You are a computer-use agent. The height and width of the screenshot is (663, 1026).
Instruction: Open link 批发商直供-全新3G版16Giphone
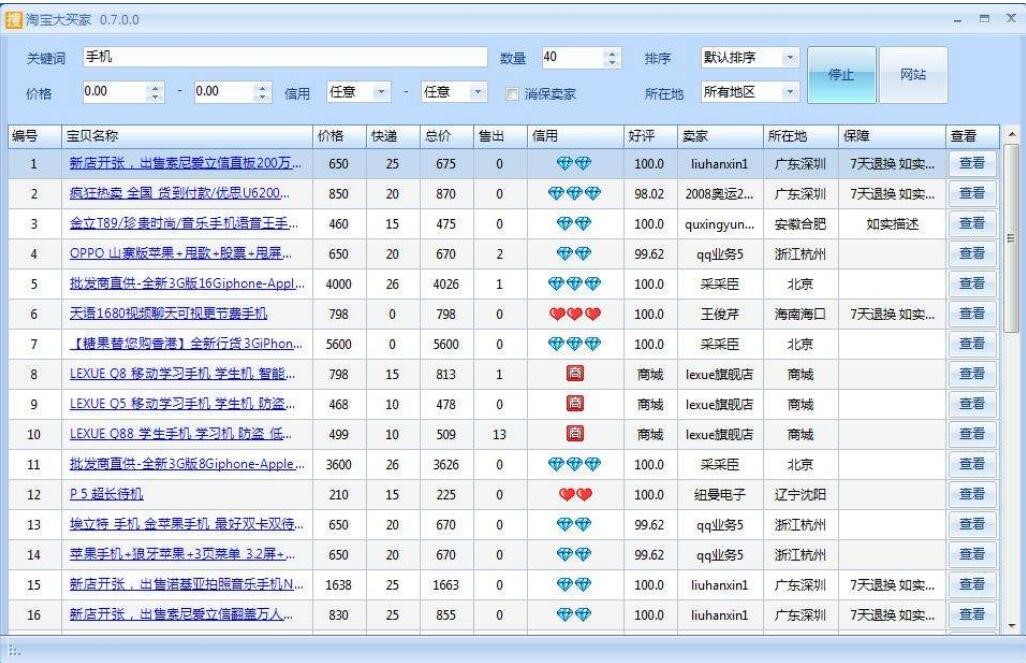tap(187, 284)
